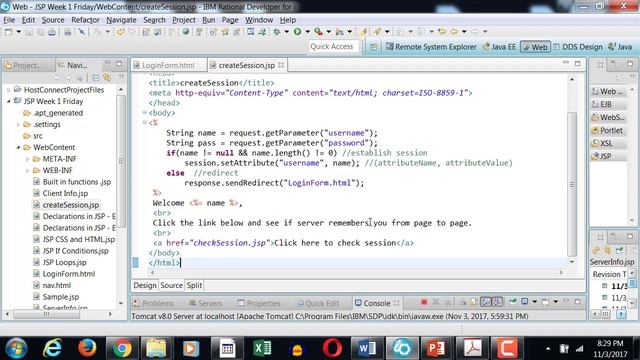640x360 pixels.
Task: Click the Open Web Browser globe icon
Action: tap(186, 32)
